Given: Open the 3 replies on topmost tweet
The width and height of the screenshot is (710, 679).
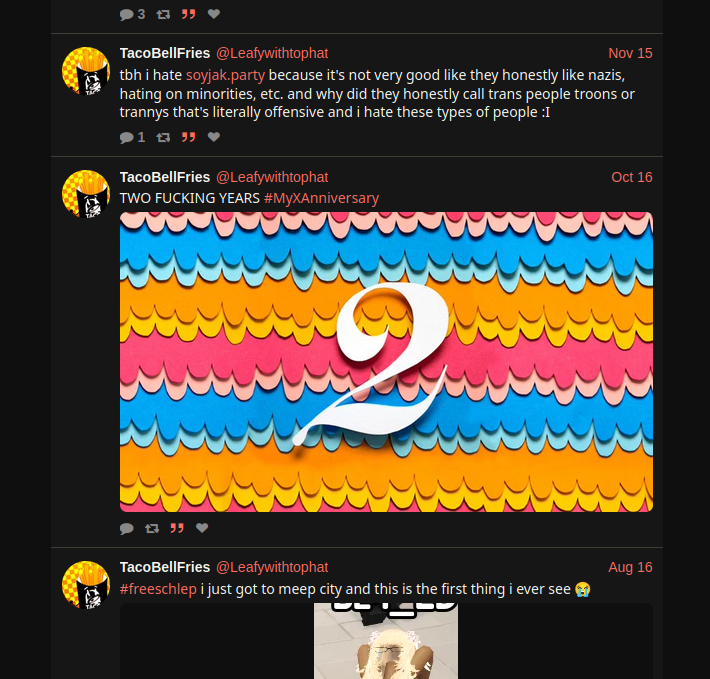Looking at the screenshot, I should 132,14.
